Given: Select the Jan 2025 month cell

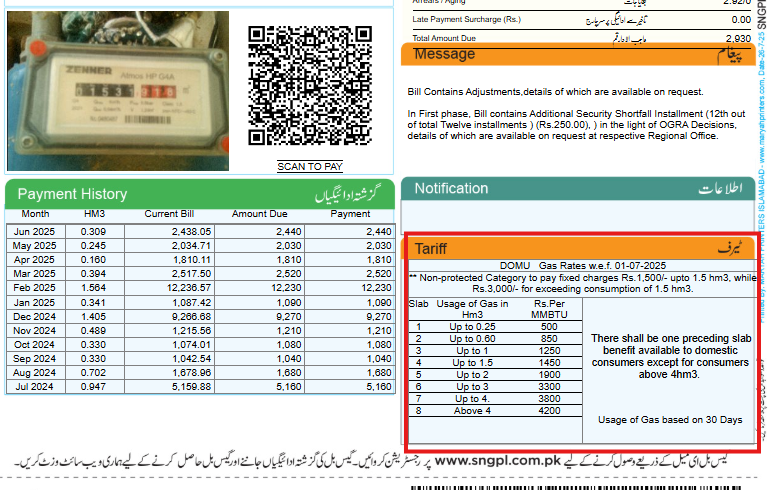Looking at the screenshot, I should (x=35, y=303).
